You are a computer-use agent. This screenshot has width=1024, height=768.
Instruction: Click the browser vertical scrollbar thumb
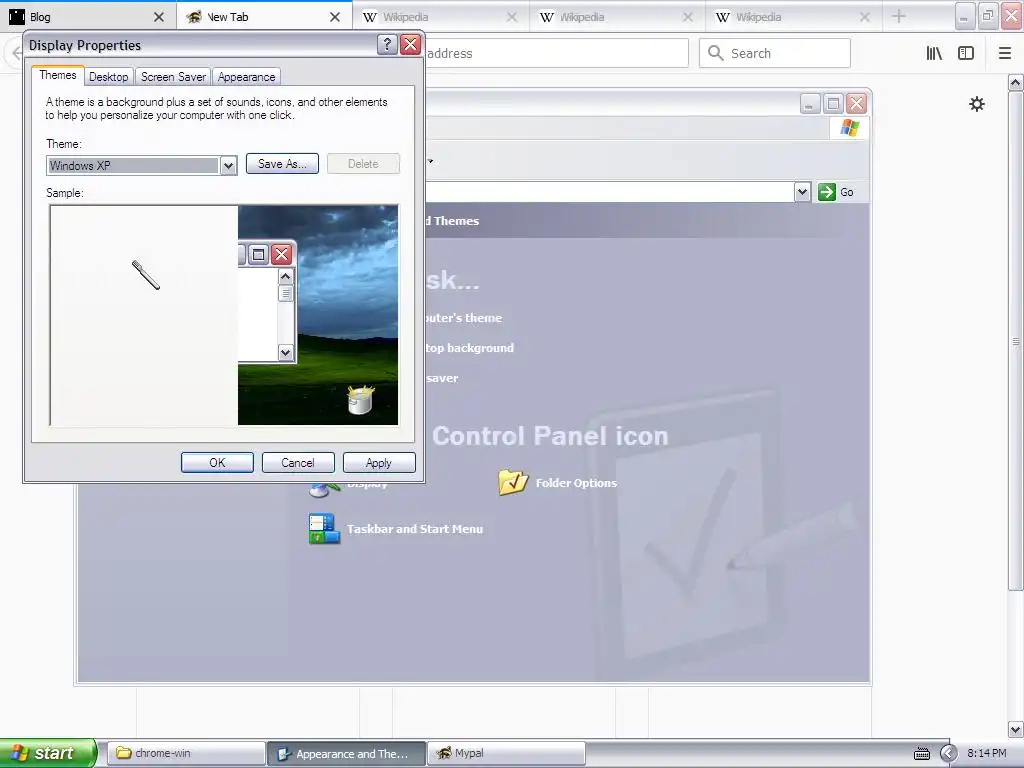tap(1015, 342)
